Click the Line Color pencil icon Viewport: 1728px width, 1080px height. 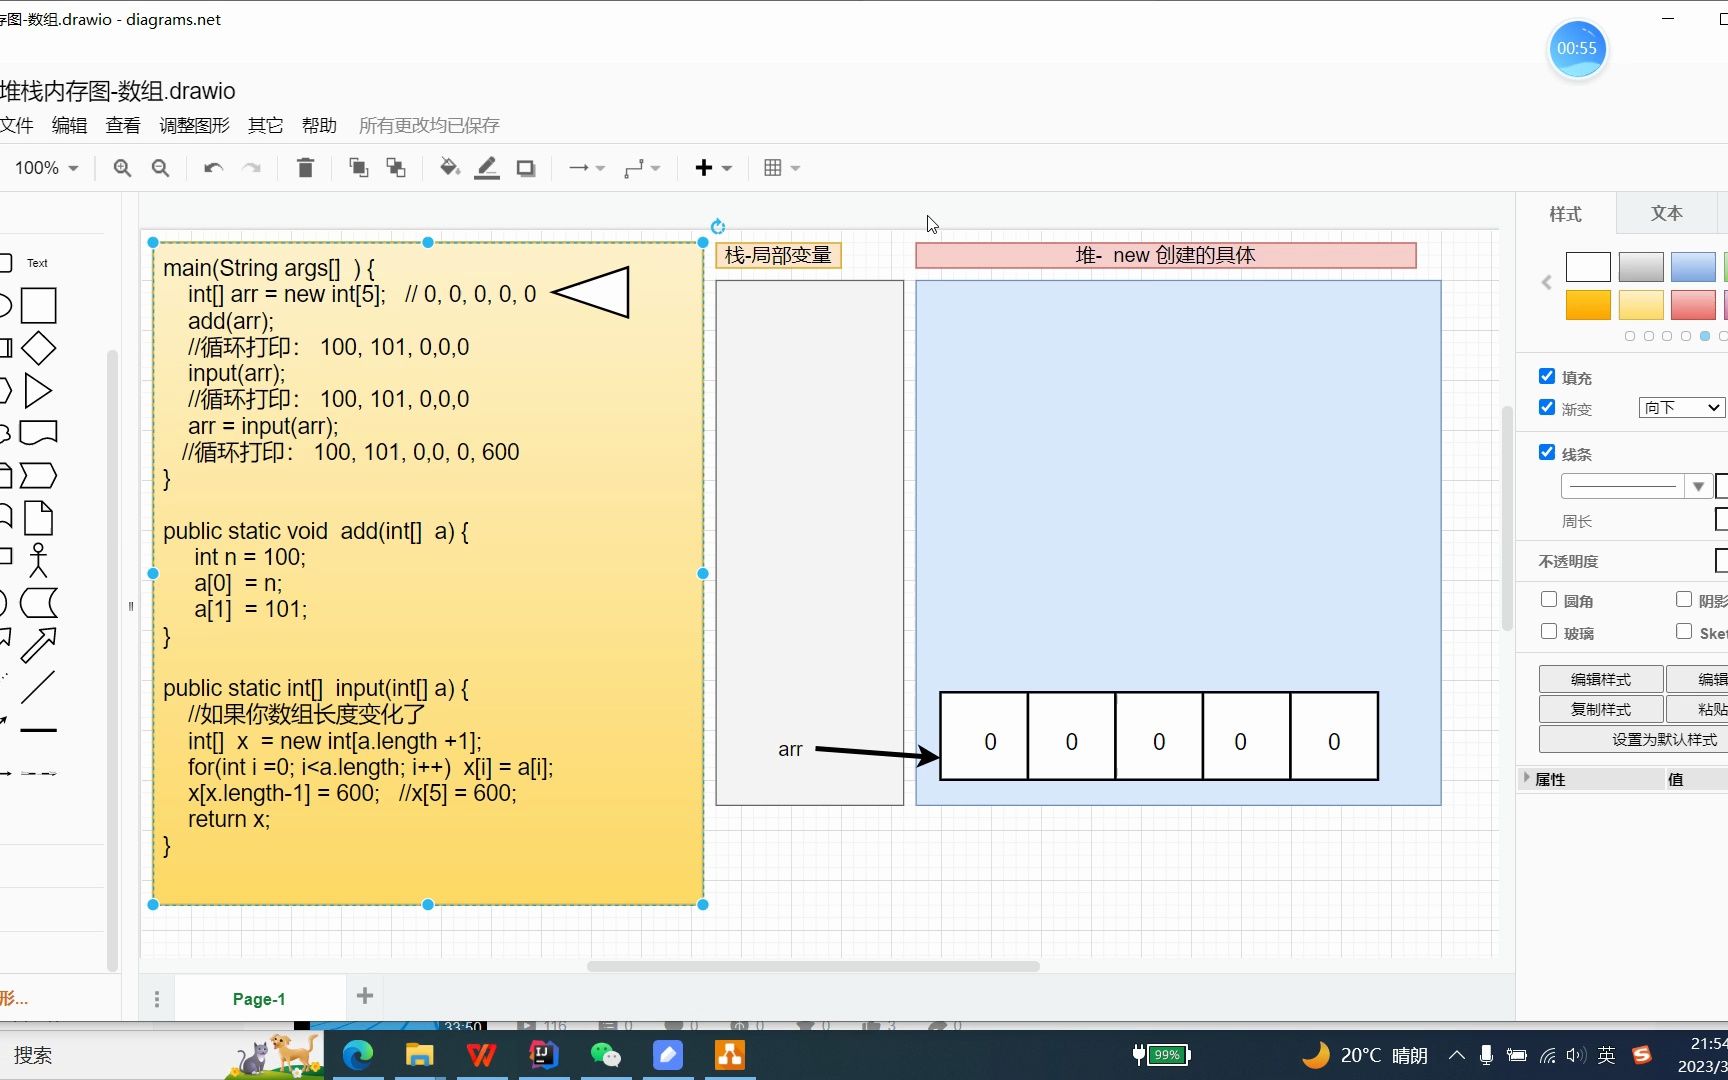click(487, 167)
